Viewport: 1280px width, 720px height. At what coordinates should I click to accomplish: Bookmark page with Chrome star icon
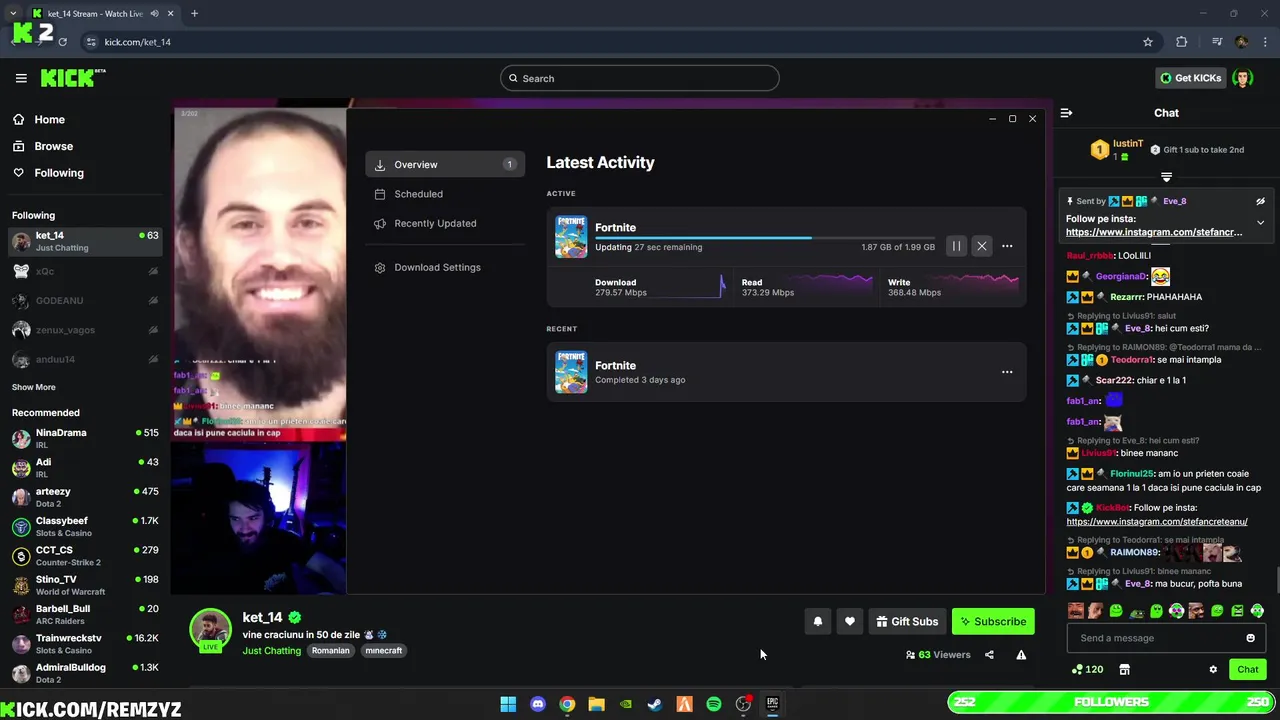[x=1148, y=42]
